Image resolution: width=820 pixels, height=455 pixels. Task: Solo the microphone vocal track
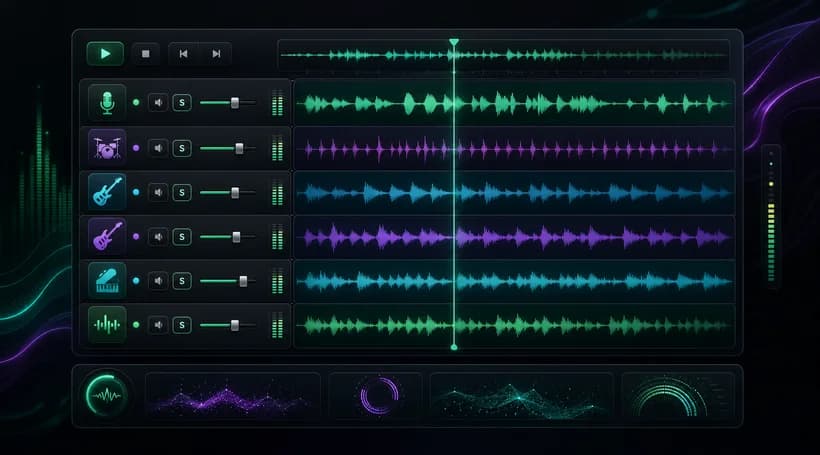pyautogui.click(x=182, y=103)
